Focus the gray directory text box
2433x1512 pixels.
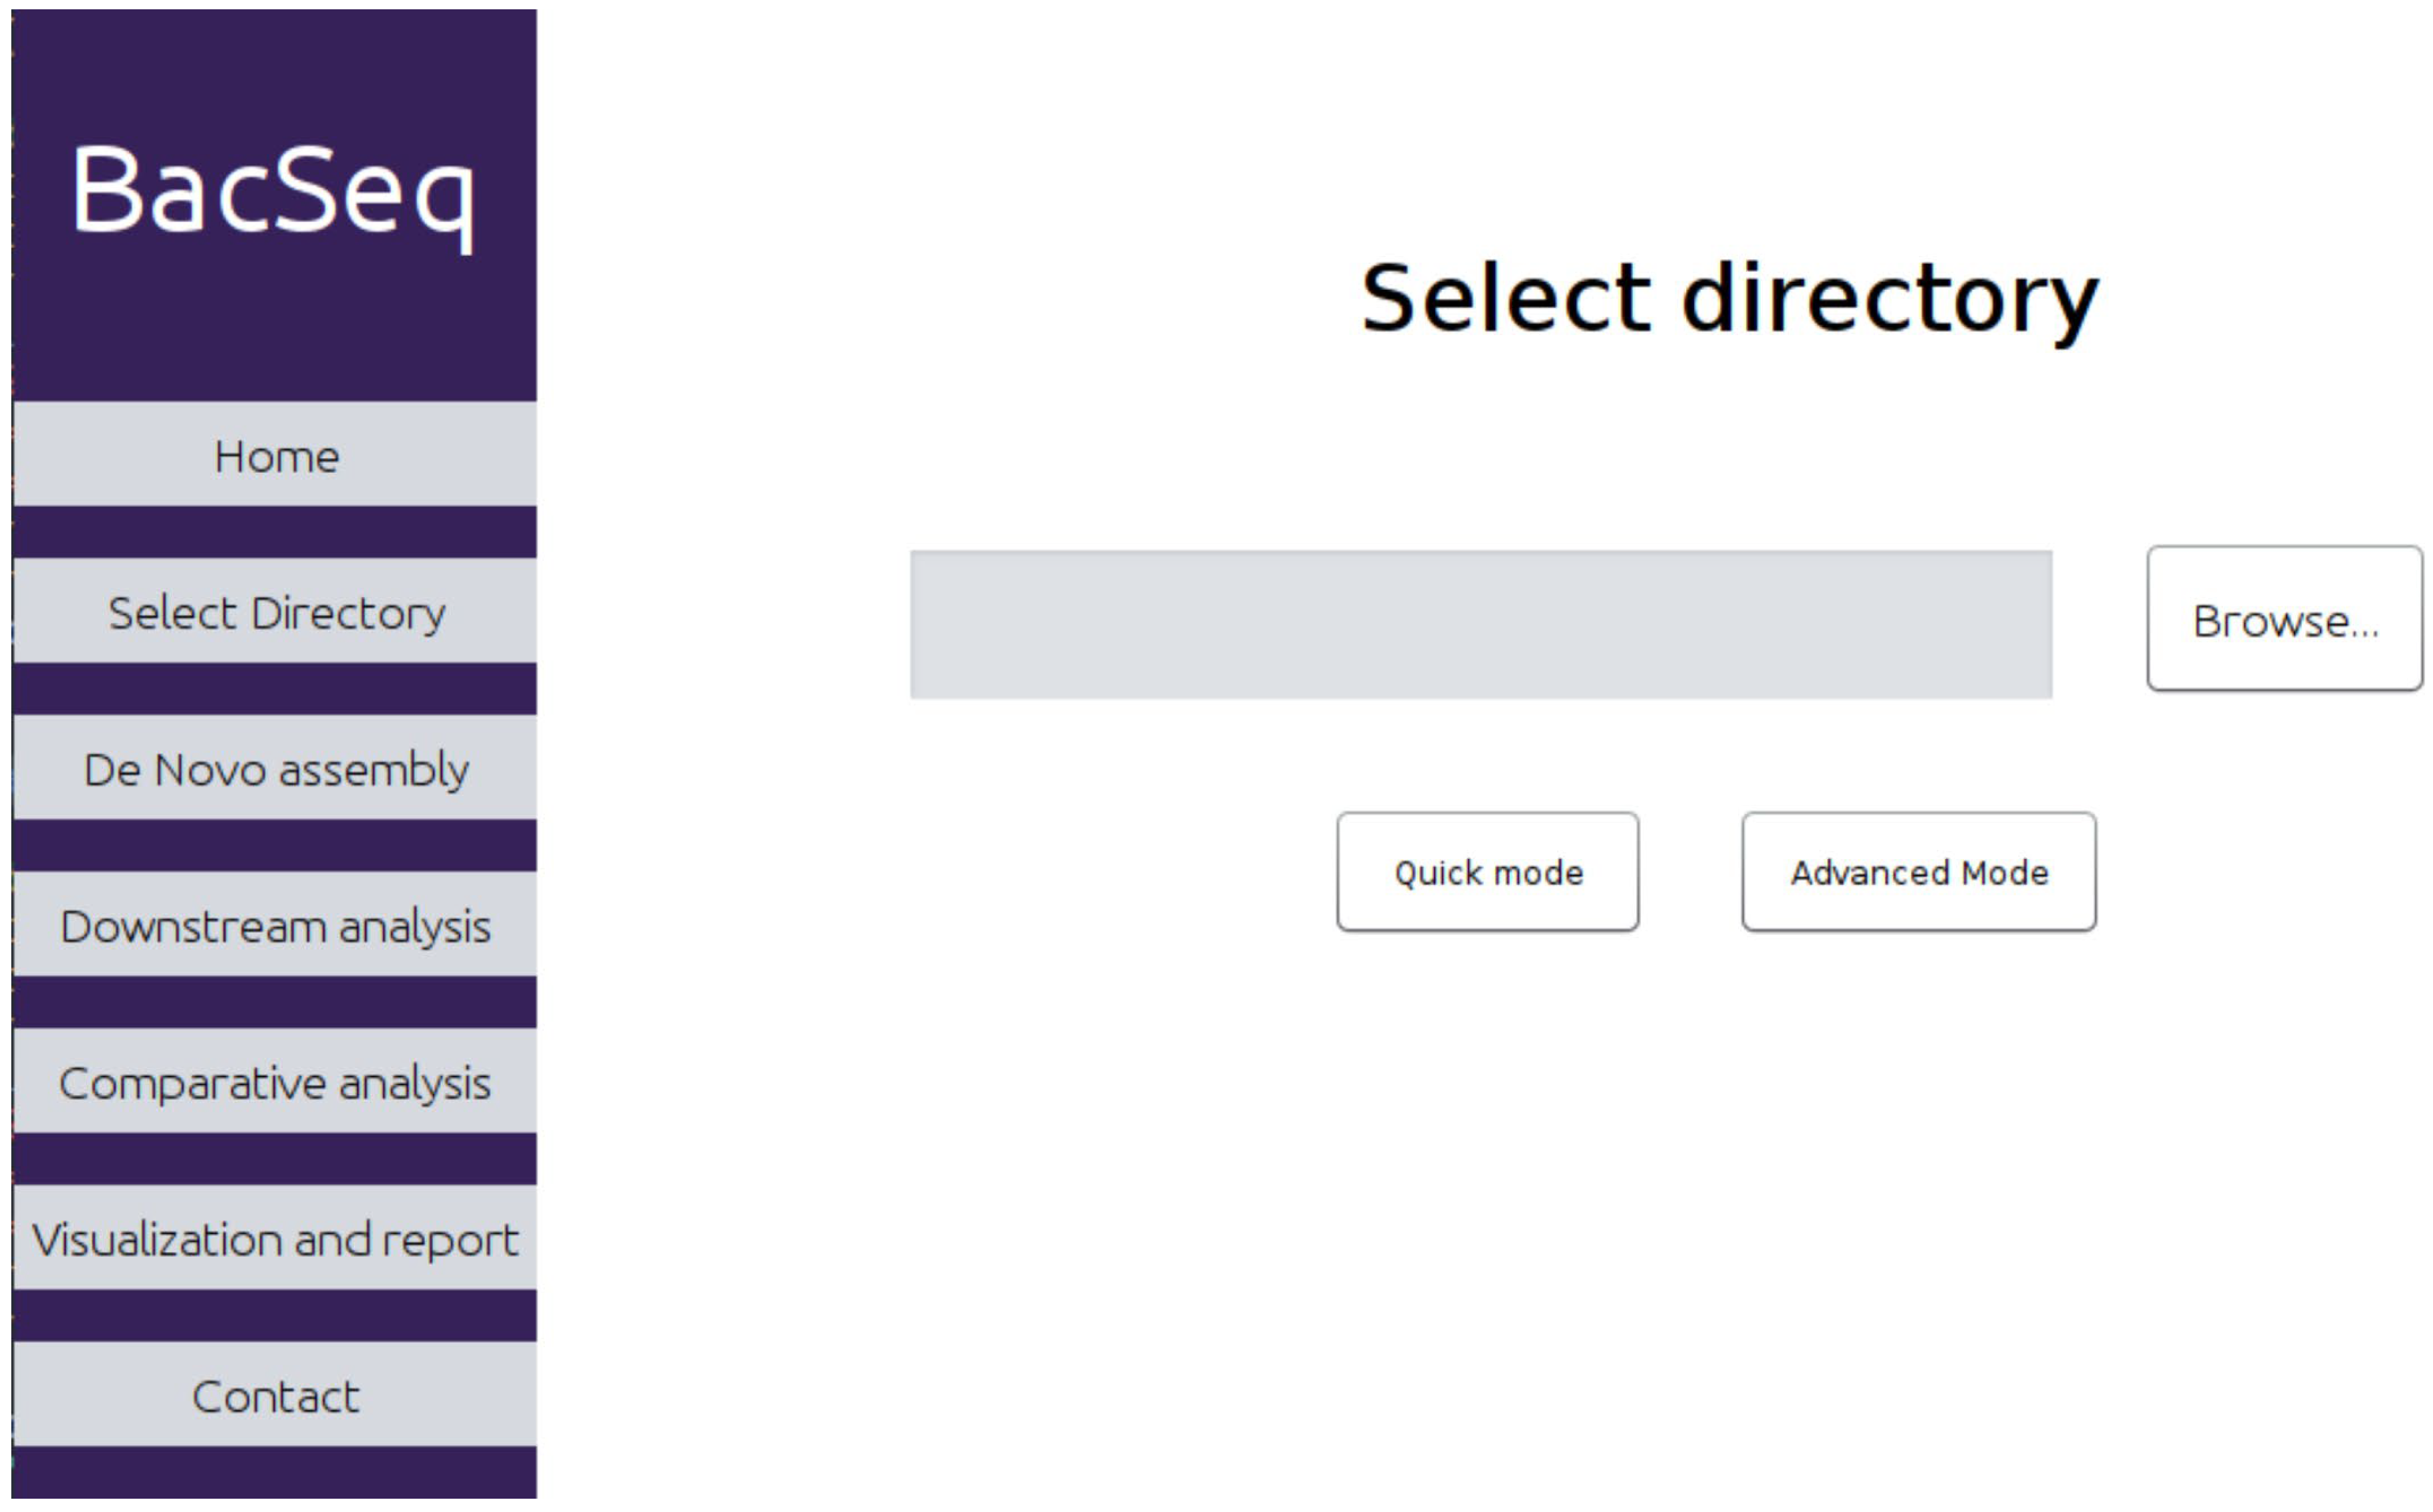tap(1480, 624)
